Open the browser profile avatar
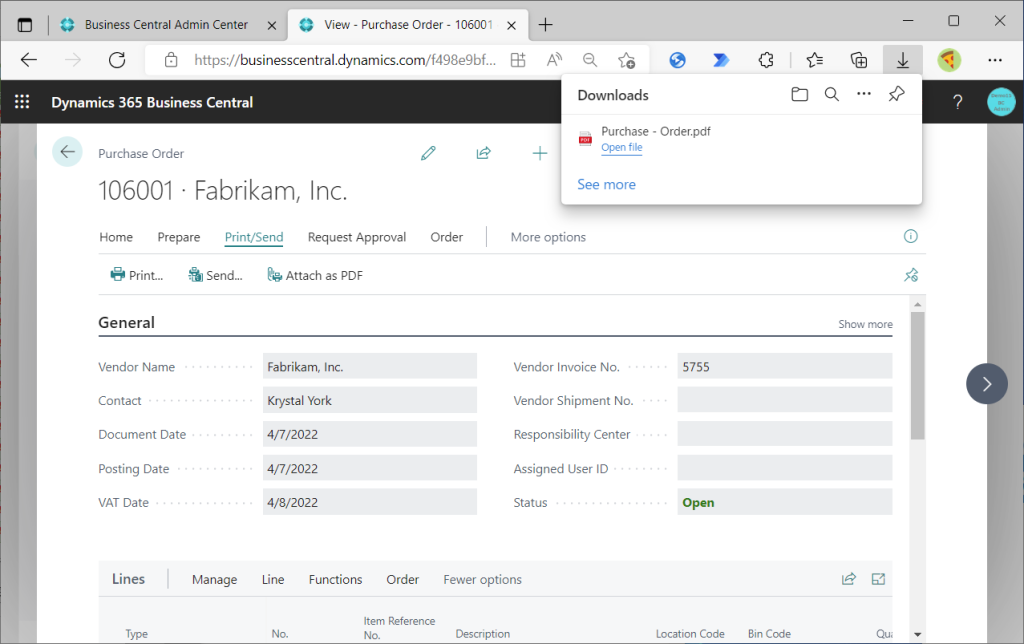Image resolution: width=1024 pixels, height=644 pixels. click(x=949, y=60)
